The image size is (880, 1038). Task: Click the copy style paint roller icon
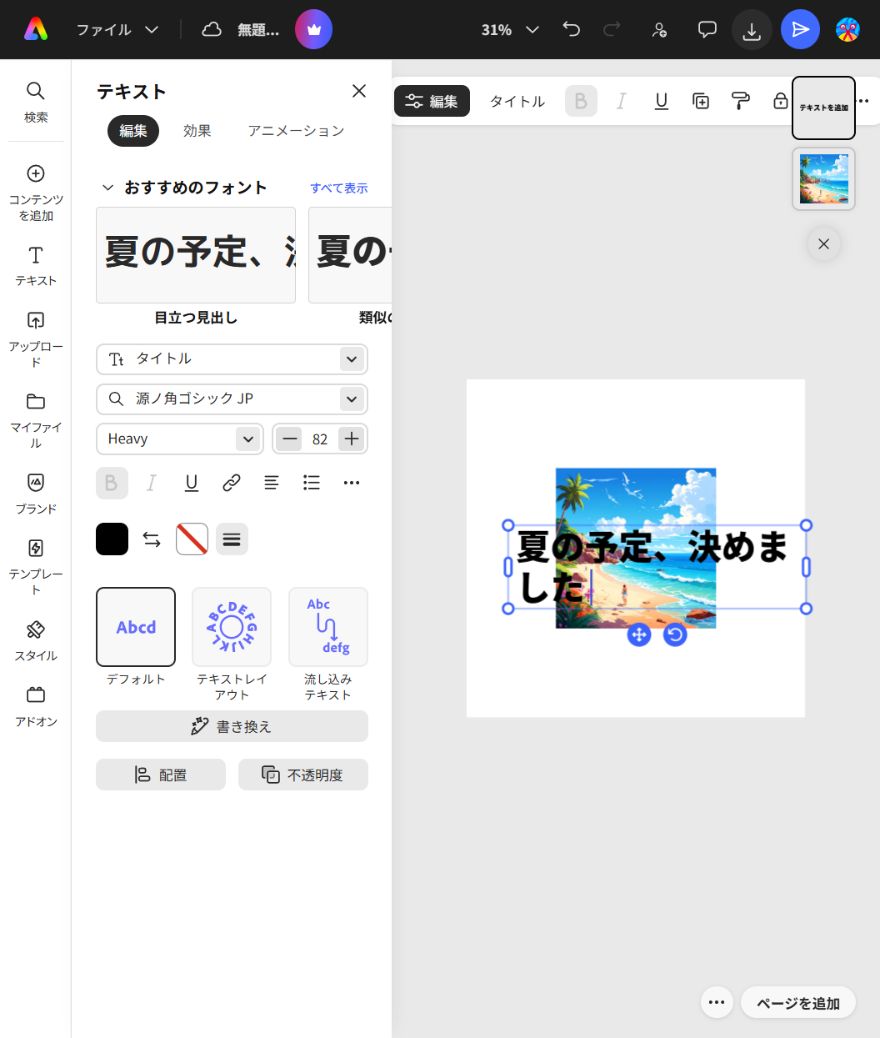pos(740,101)
